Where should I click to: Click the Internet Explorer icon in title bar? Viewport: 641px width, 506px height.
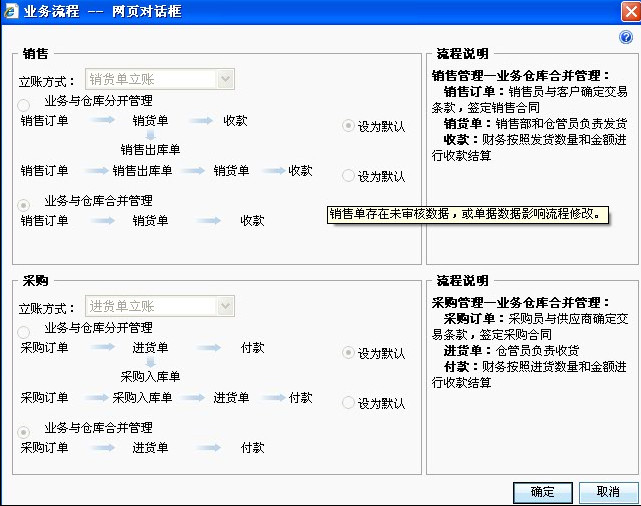click(10, 11)
